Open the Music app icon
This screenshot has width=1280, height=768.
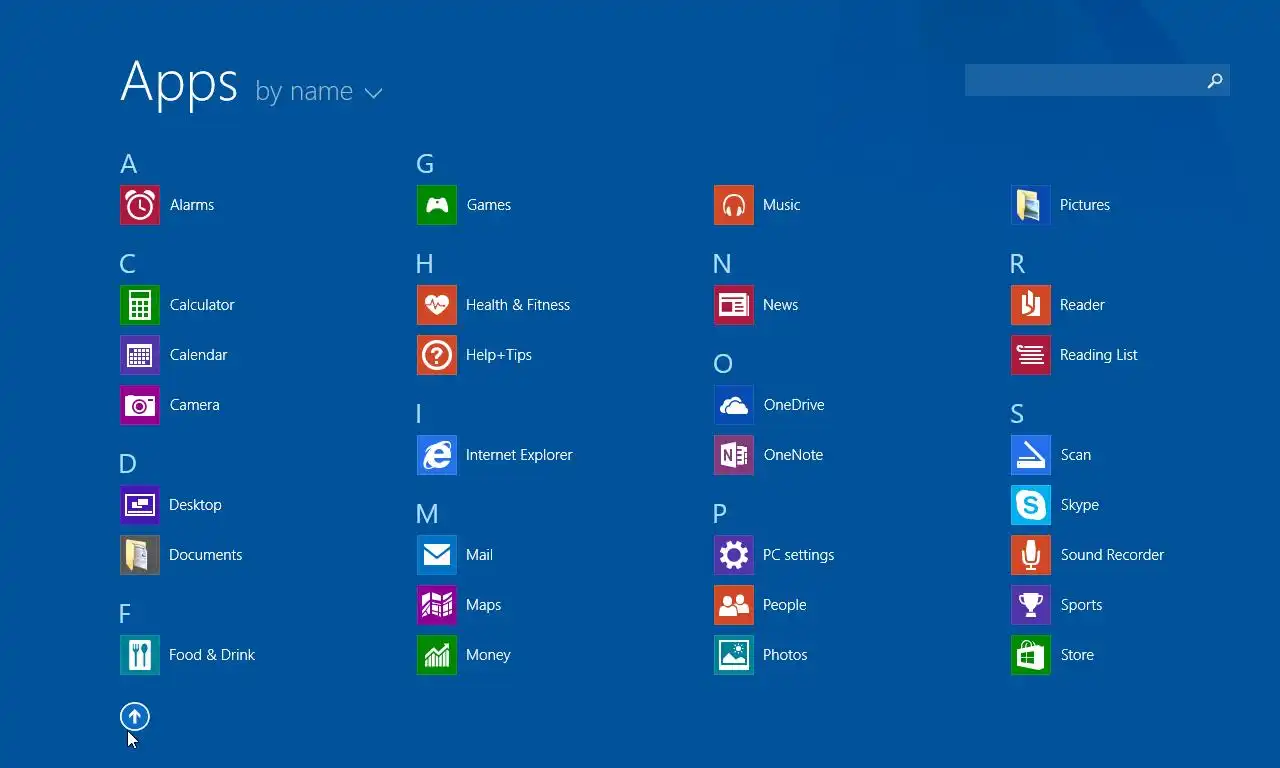(734, 205)
